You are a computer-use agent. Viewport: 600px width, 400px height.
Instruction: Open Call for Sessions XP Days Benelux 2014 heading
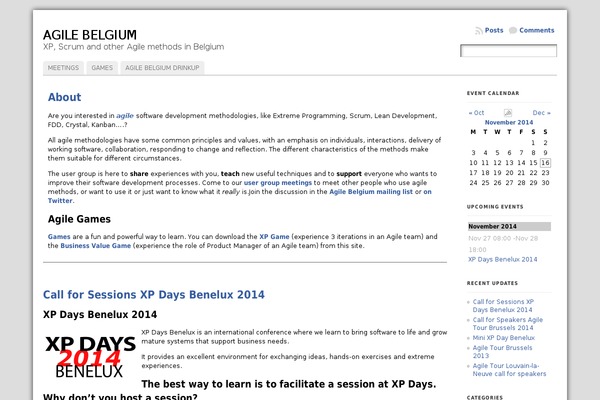coord(153,294)
